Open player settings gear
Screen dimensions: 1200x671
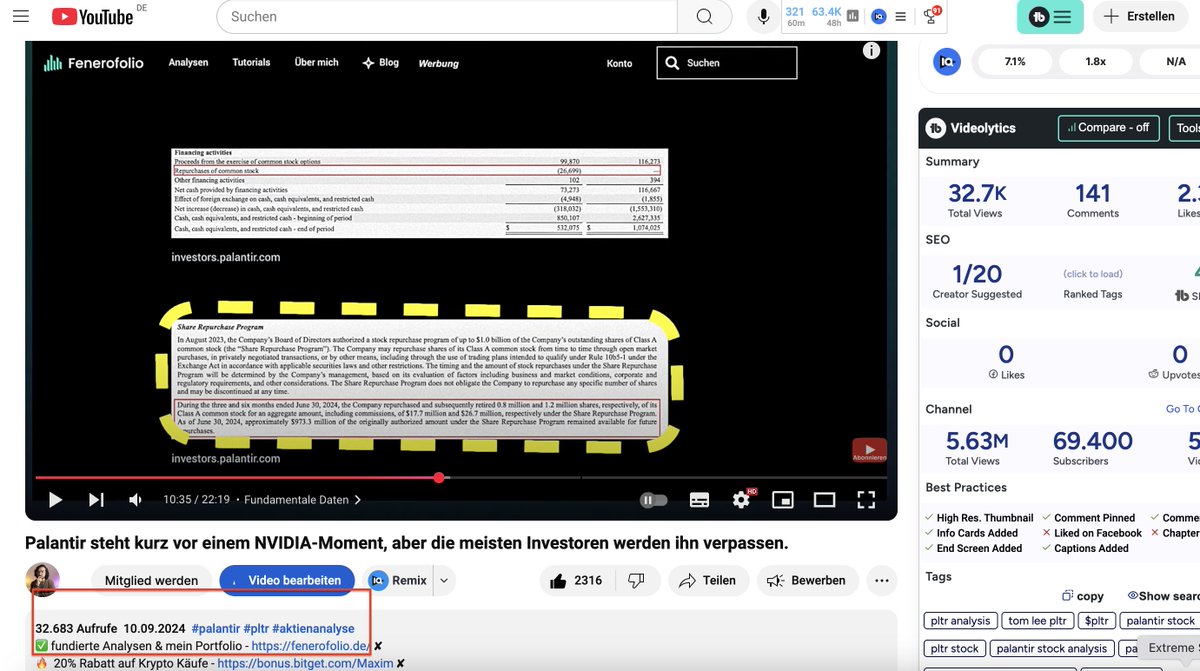click(x=741, y=500)
